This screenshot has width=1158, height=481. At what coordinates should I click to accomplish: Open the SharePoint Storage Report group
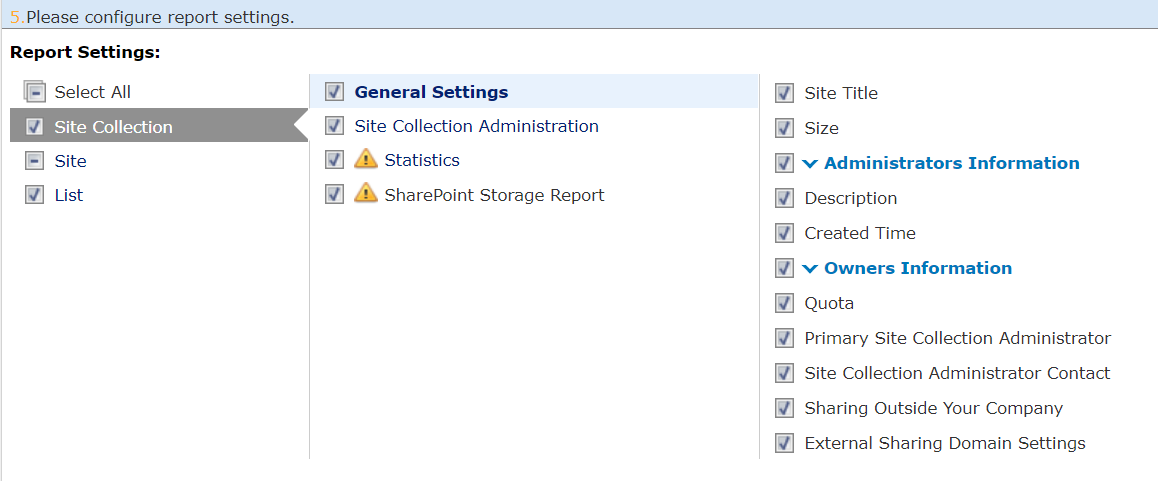(494, 194)
